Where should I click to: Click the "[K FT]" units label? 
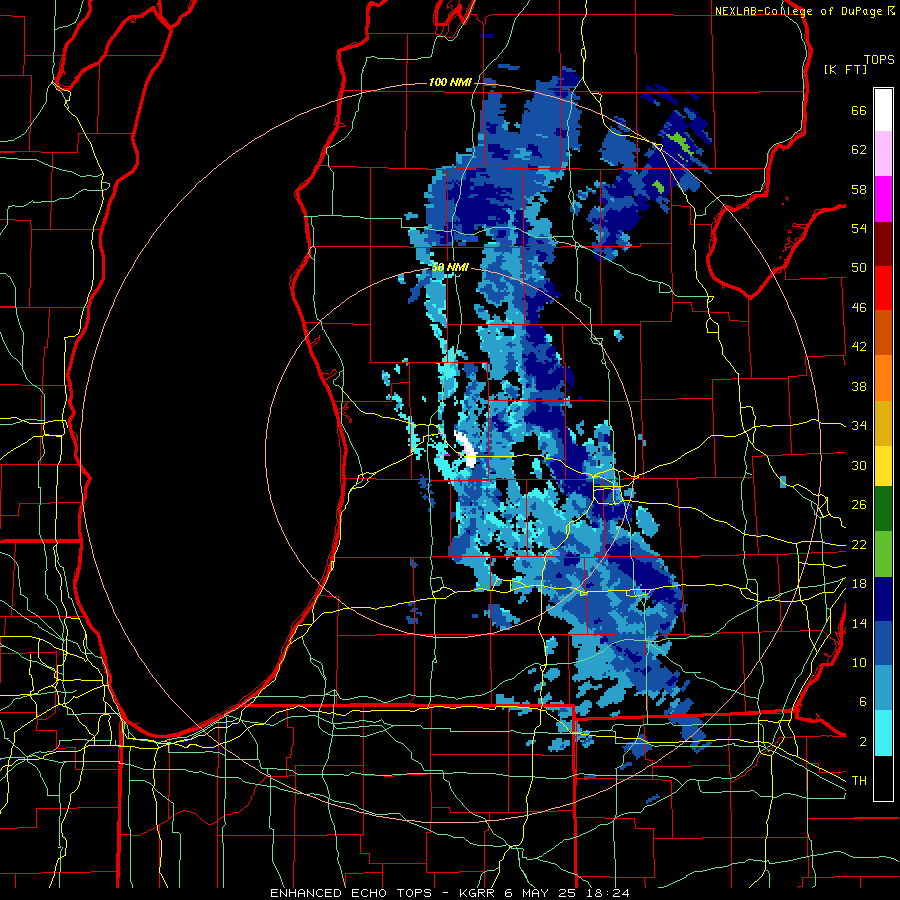845,70
